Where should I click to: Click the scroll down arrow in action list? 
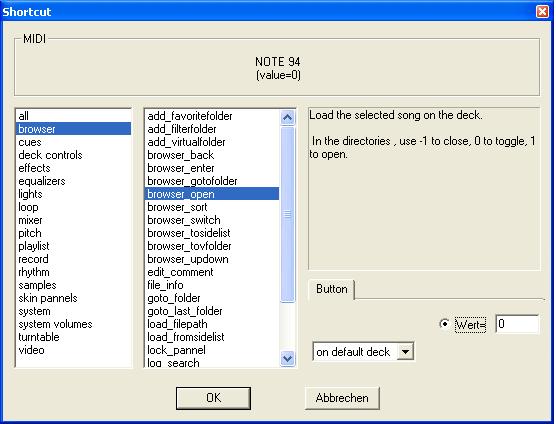pos(288,358)
